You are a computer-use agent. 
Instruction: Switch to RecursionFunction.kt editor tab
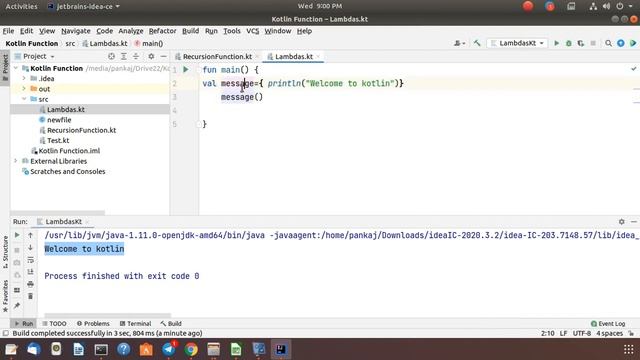[217, 57]
